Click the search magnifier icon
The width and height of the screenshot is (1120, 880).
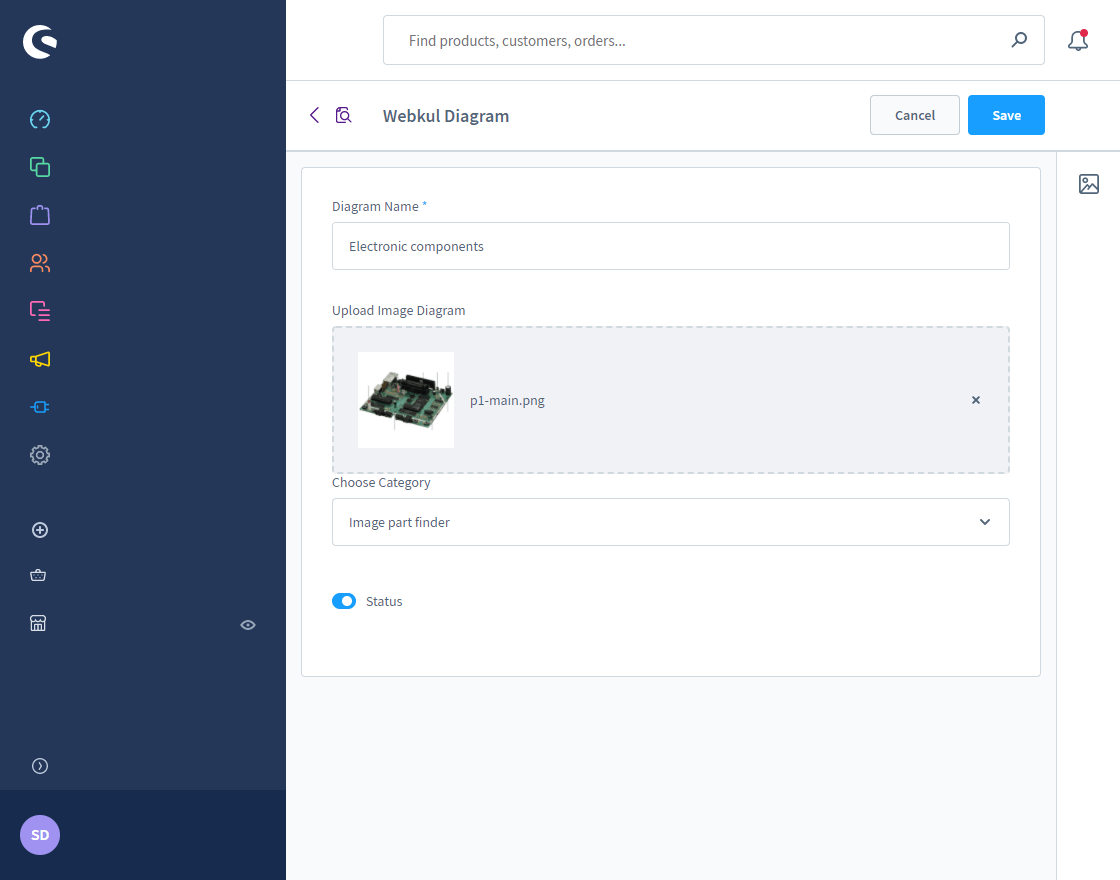1019,40
